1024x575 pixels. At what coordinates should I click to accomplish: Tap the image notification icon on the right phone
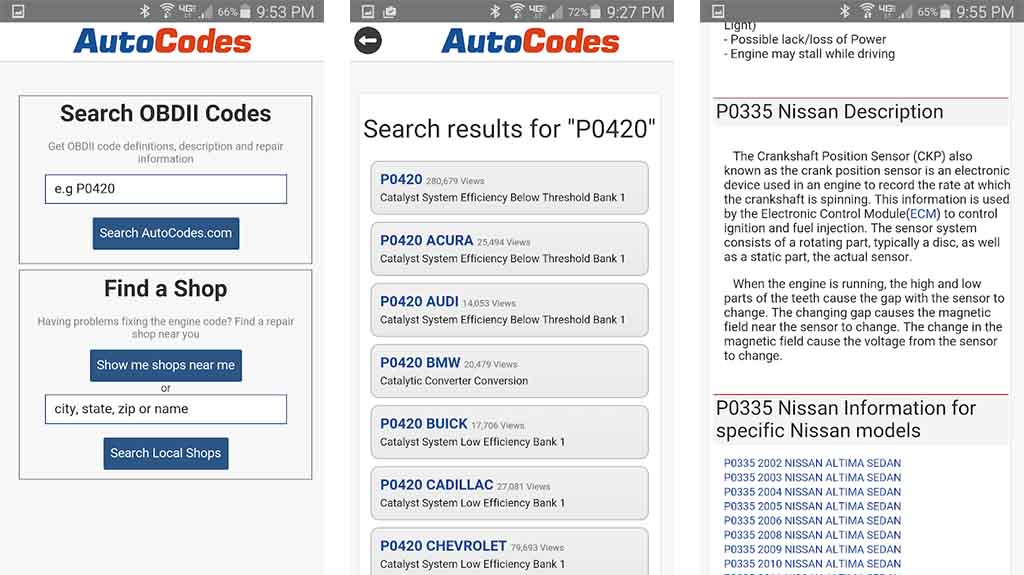tap(718, 11)
